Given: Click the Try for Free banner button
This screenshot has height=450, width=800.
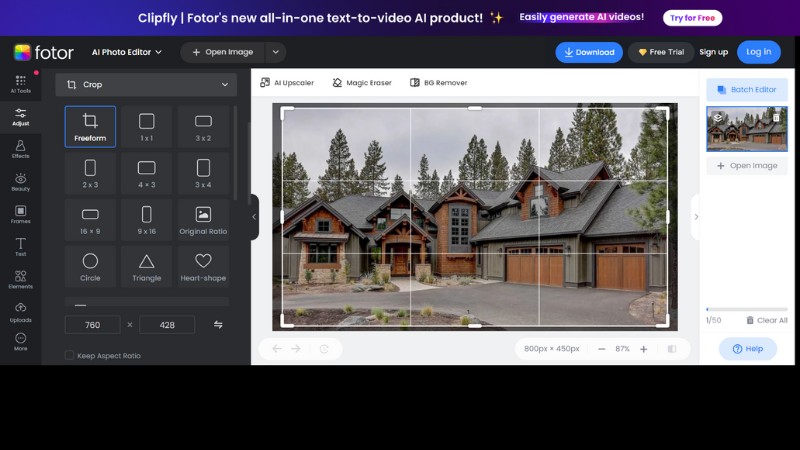Looking at the screenshot, I should [x=692, y=18].
